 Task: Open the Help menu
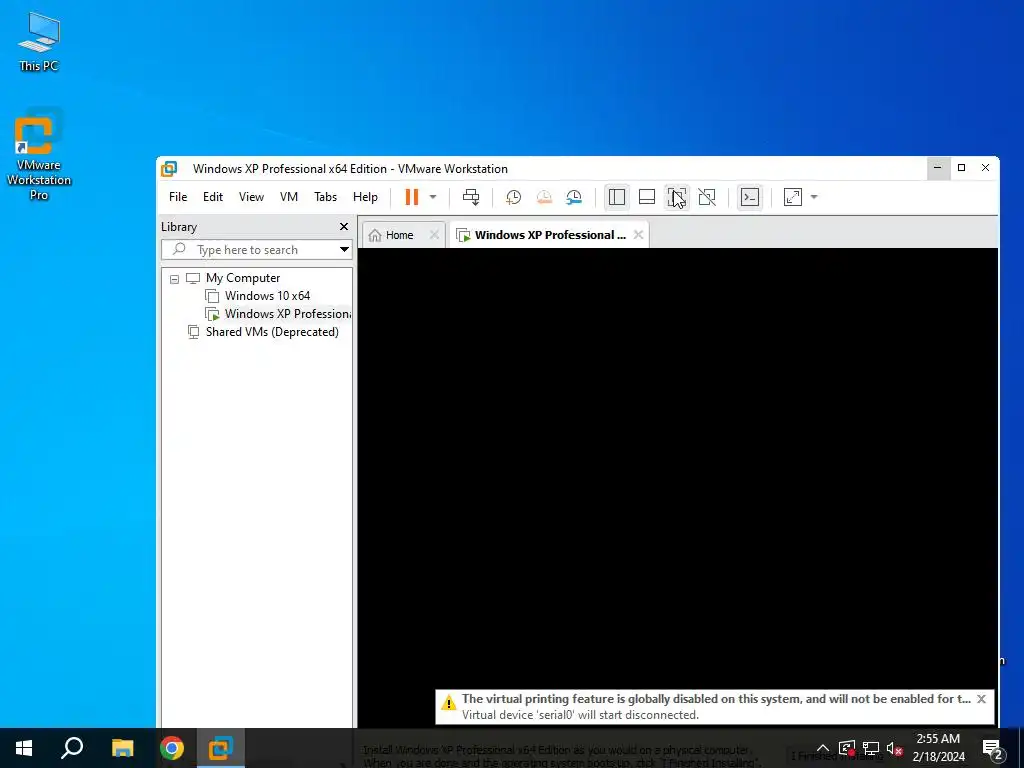click(365, 197)
